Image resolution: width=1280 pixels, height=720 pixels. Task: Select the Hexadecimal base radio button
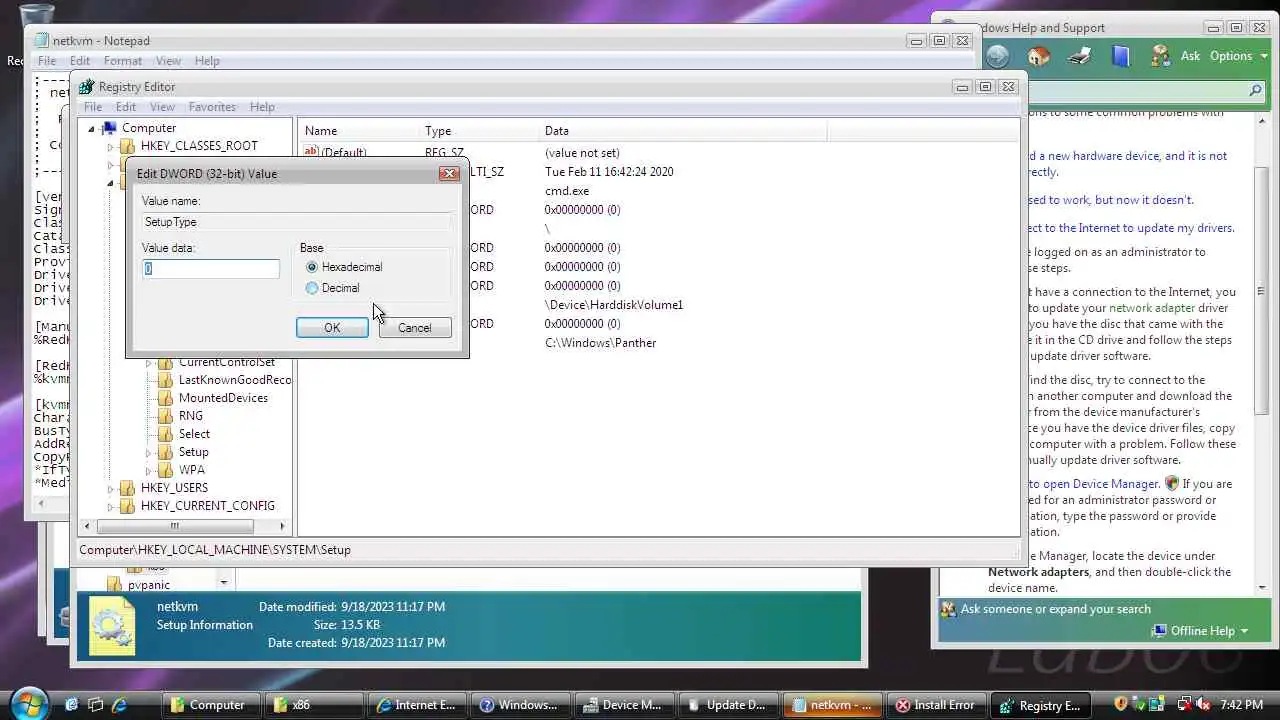(x=312, y=267)
